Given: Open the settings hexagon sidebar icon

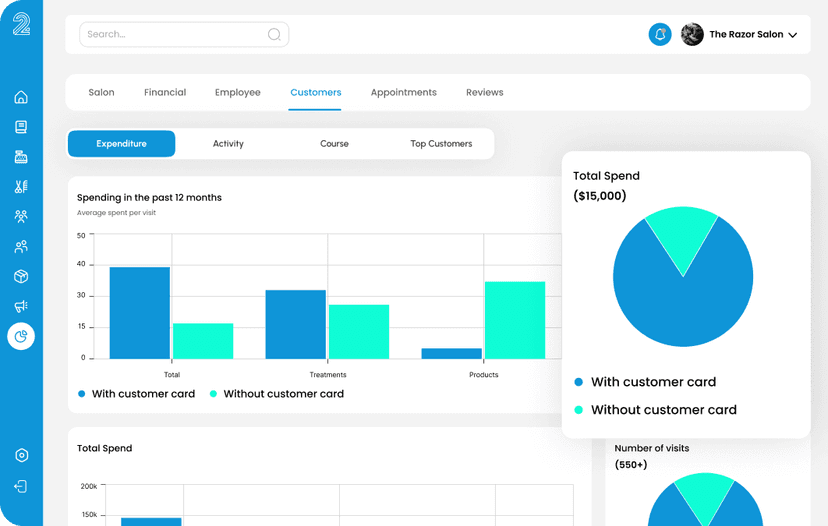Looking at the screenshot, I should pos(22,455).
